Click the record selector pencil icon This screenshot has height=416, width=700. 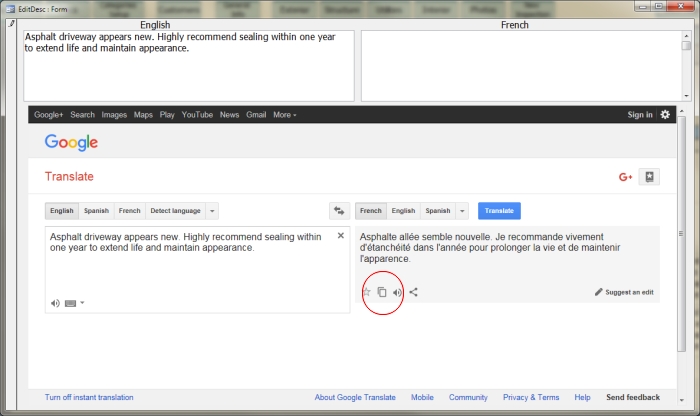click(12, 23)
